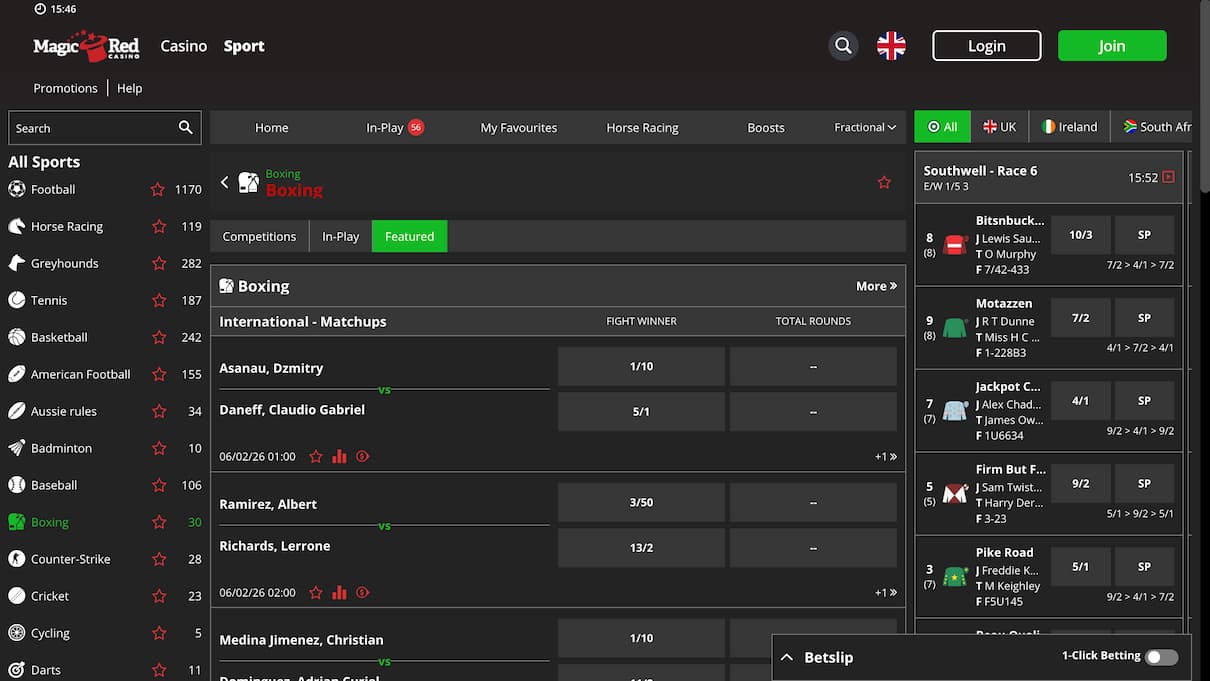
Task: Click the statistics bar-chart icon for Asanau vs Daneff
Action: click(339, 455)
